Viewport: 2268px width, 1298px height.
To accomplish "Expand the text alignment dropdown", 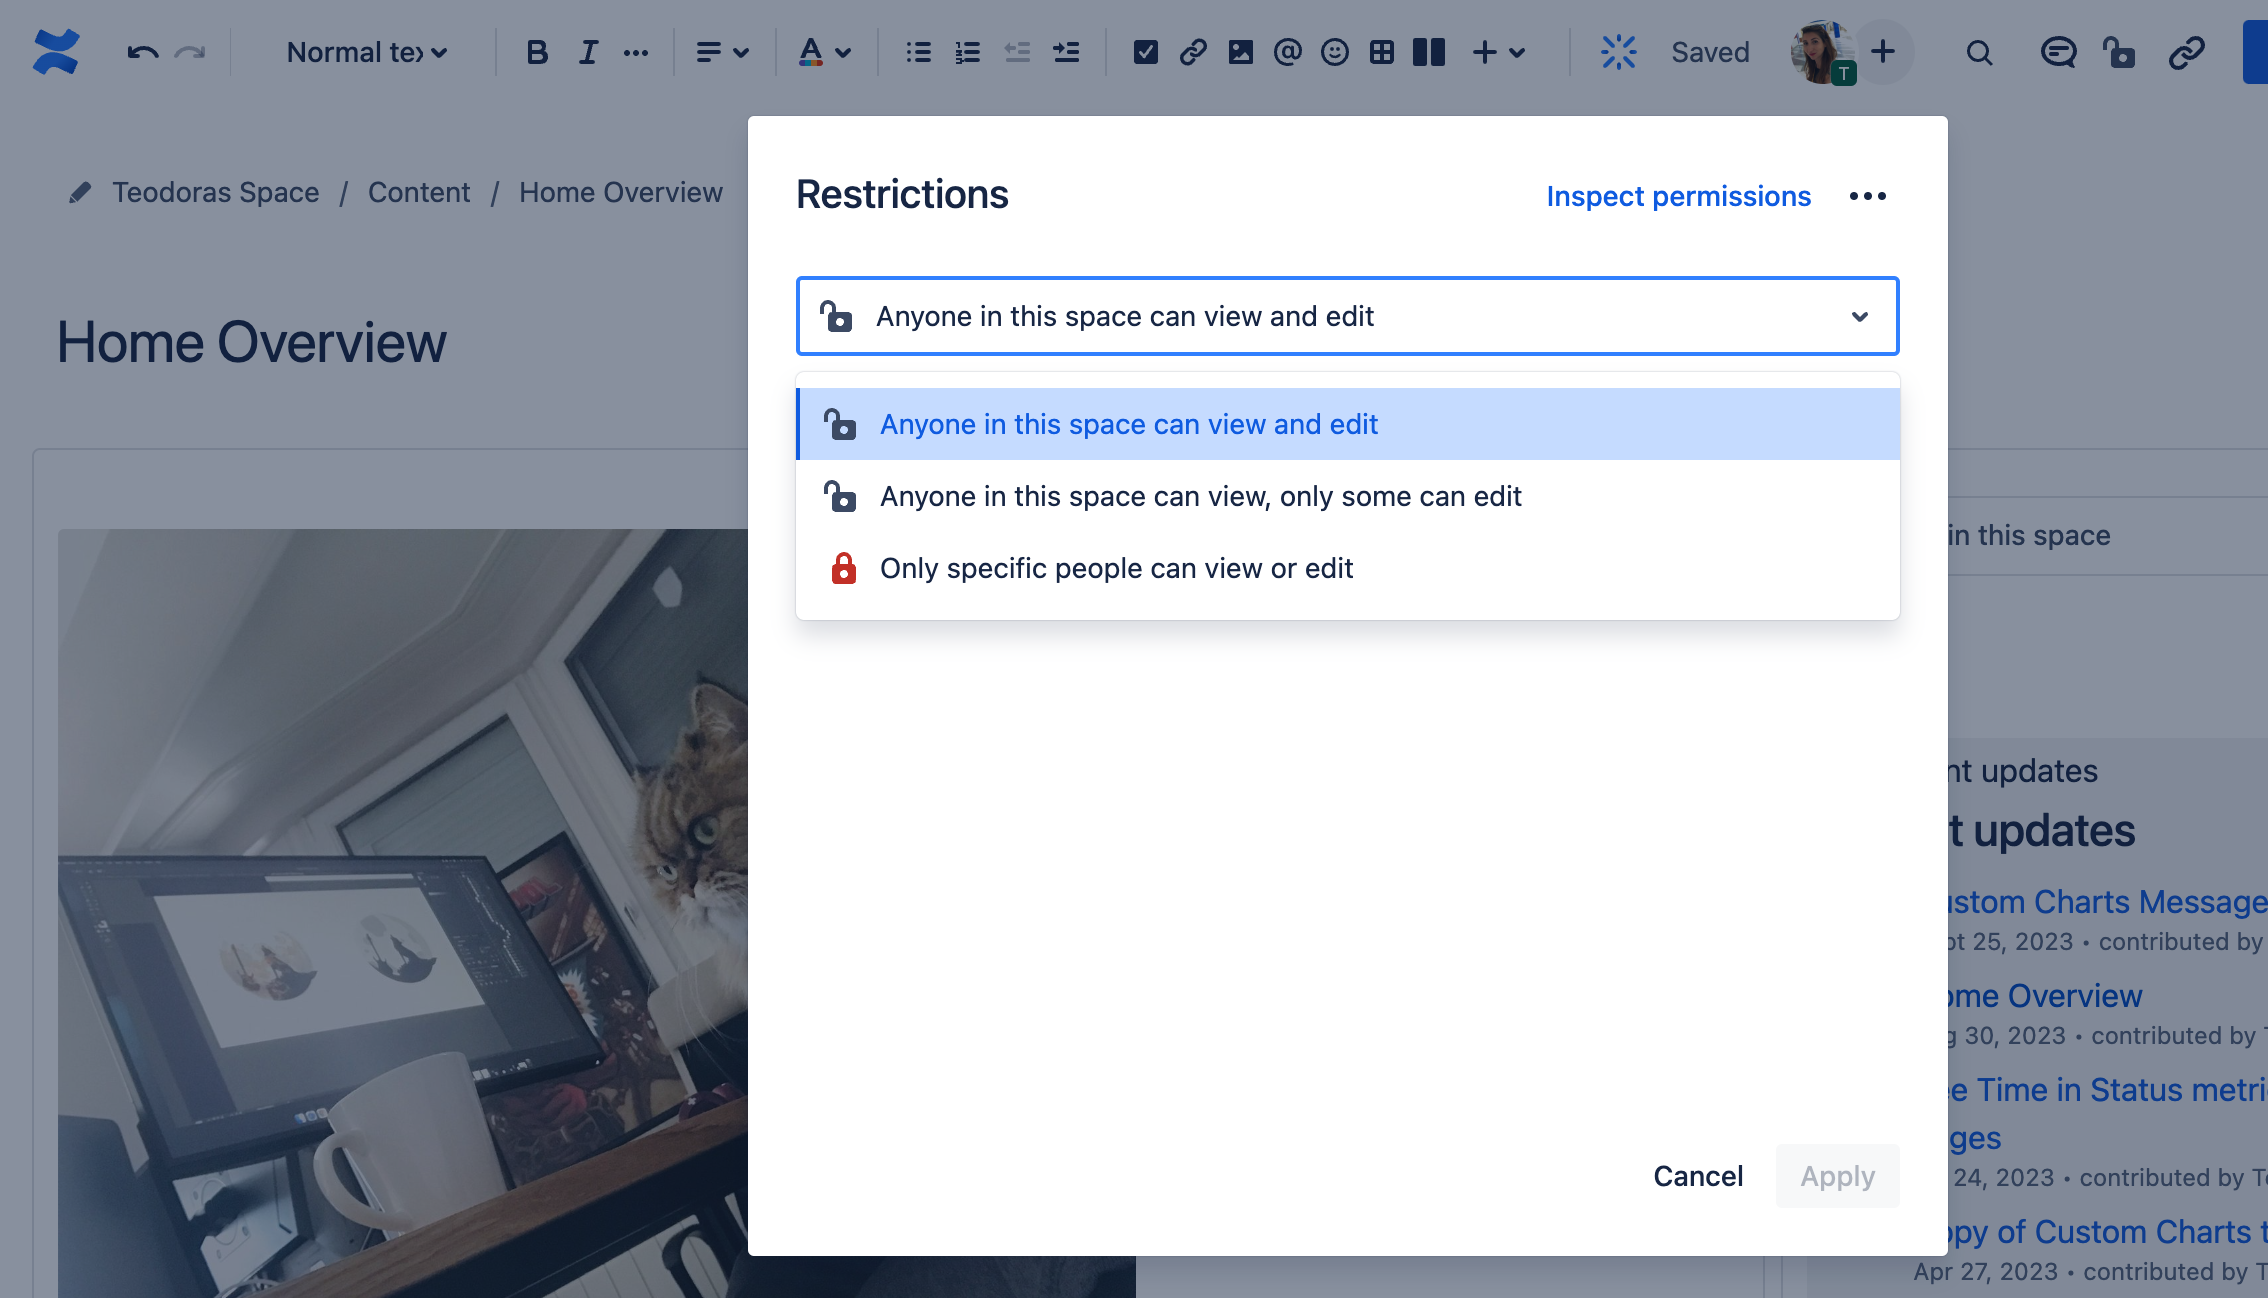I will [x=722, y=52].
